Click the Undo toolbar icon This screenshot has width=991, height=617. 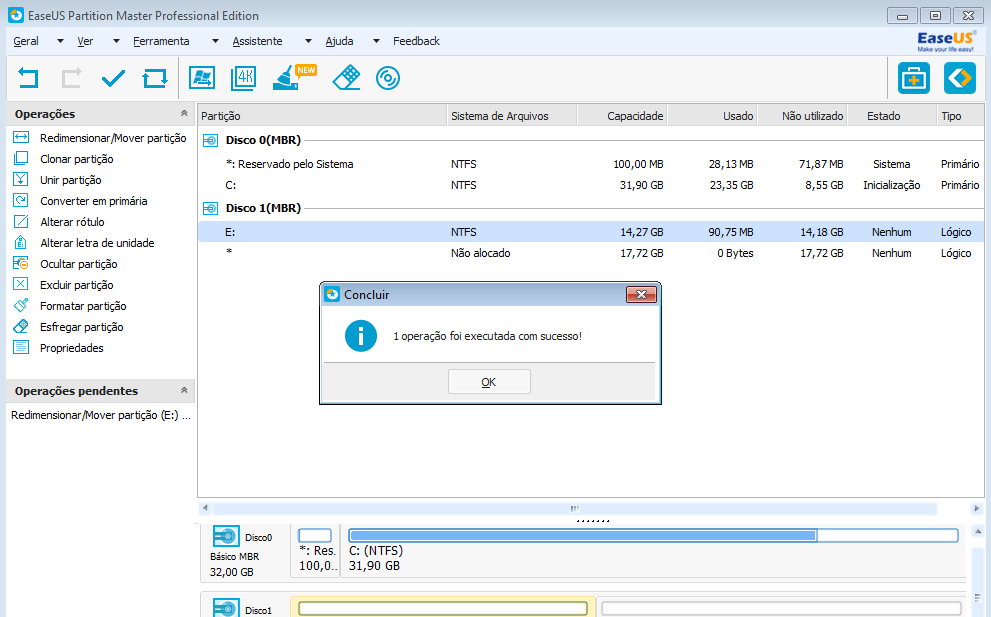point(28,78)
